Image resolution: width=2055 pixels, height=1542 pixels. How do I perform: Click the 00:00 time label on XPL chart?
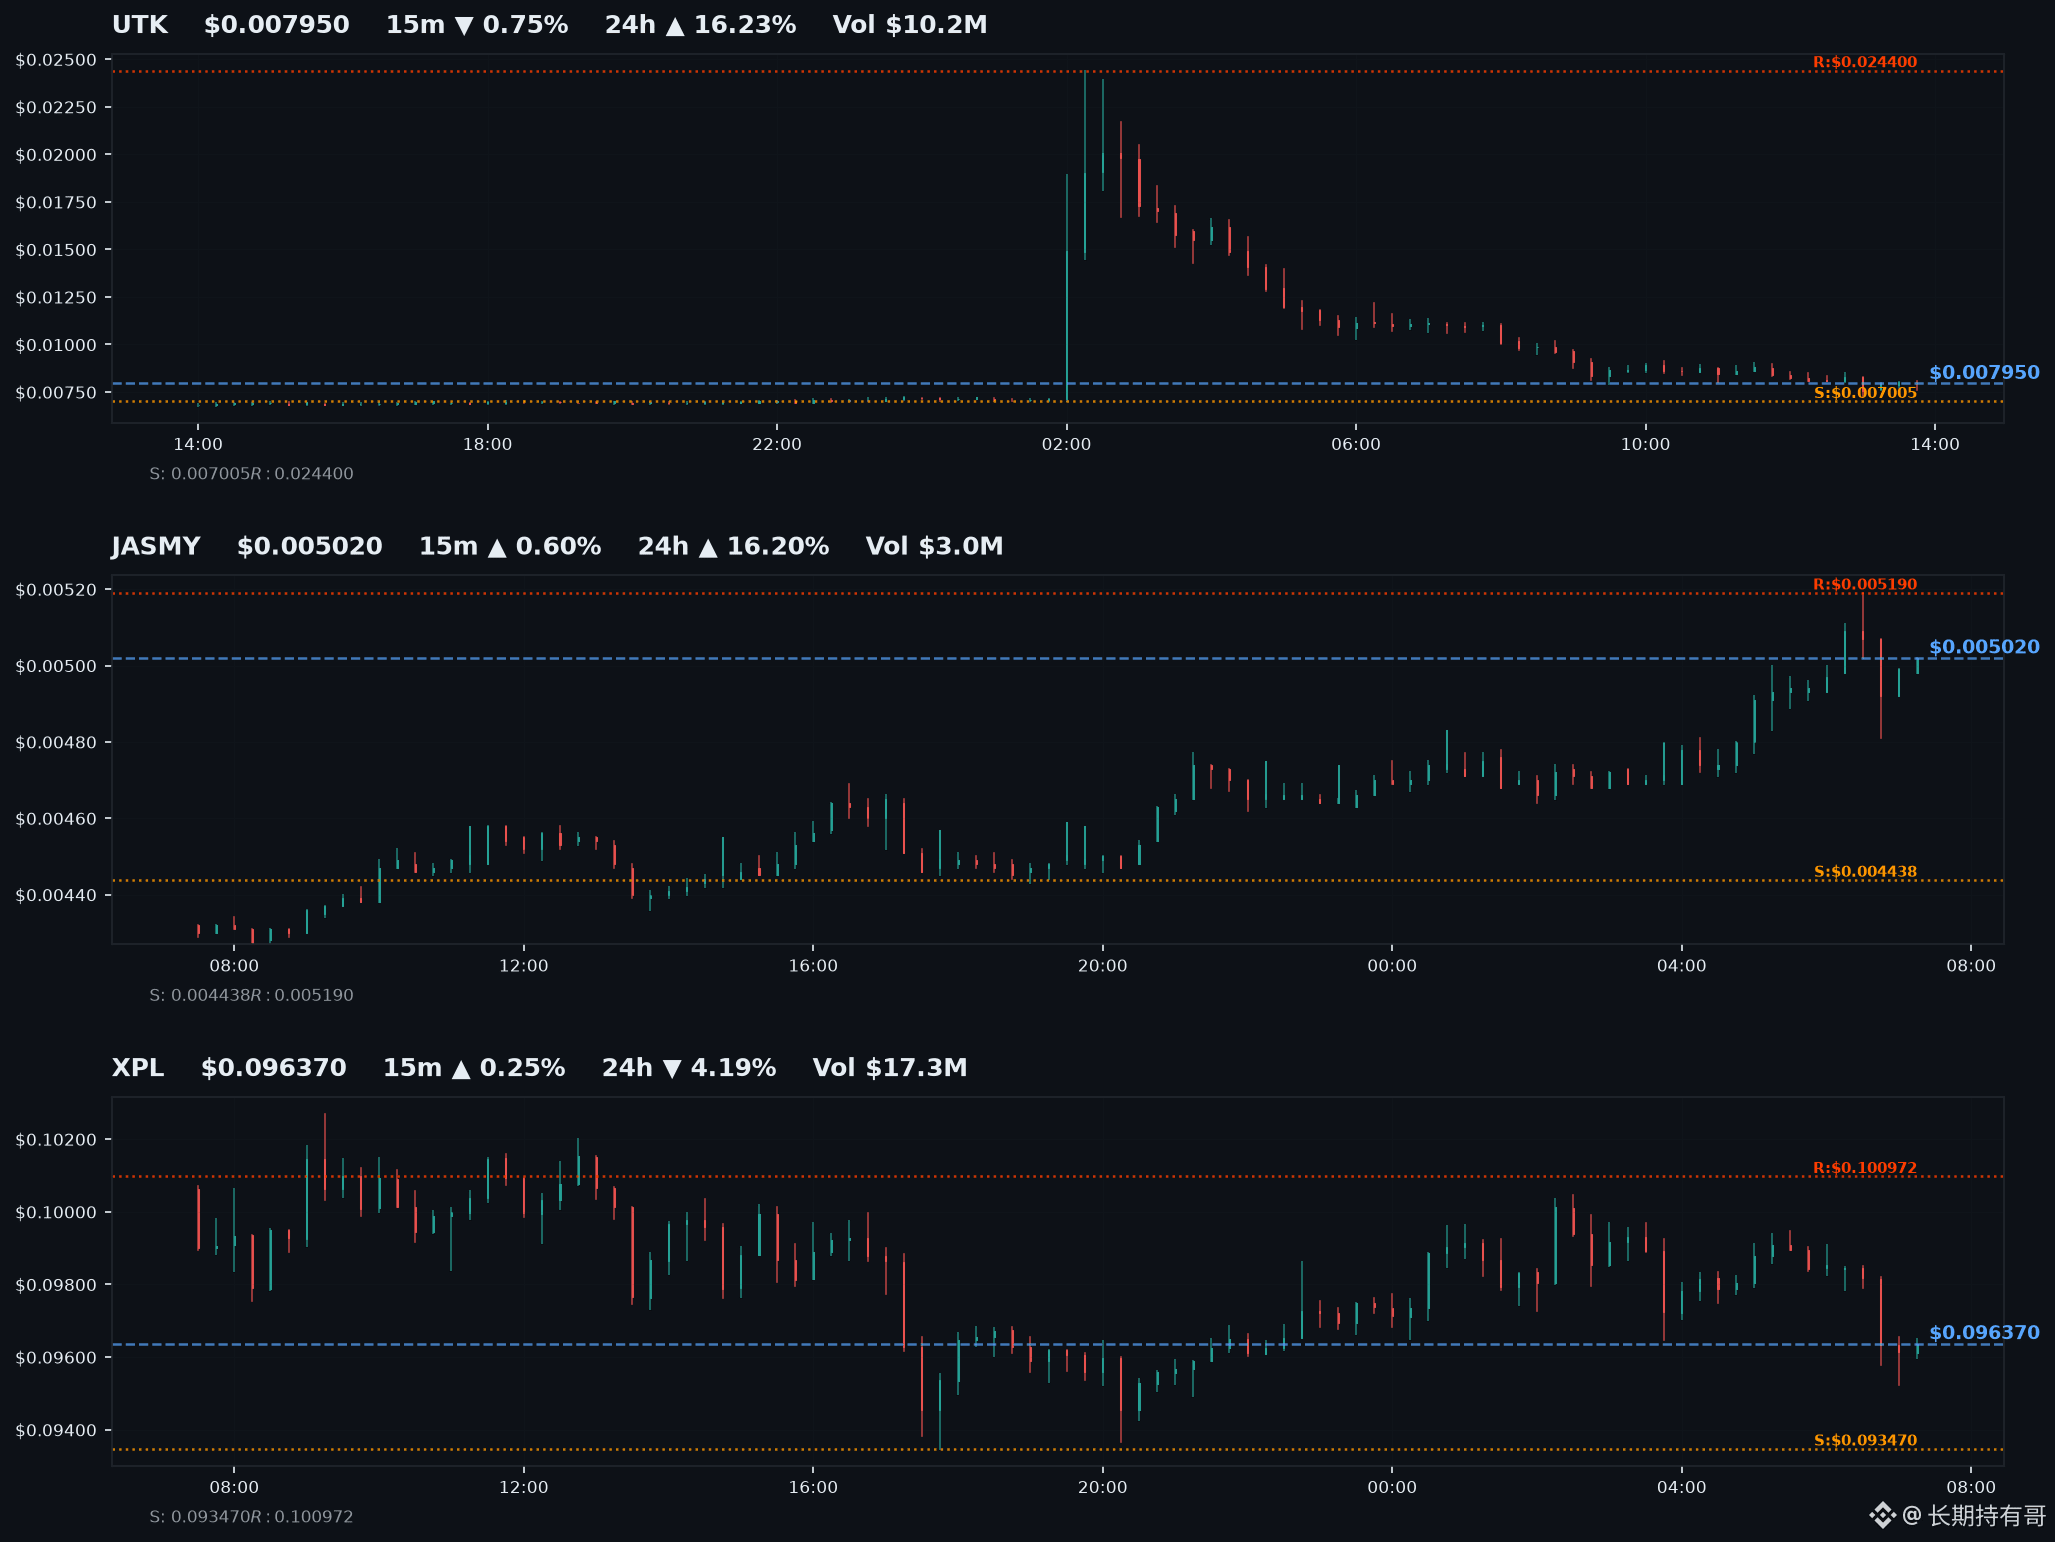(1392, 1488)
